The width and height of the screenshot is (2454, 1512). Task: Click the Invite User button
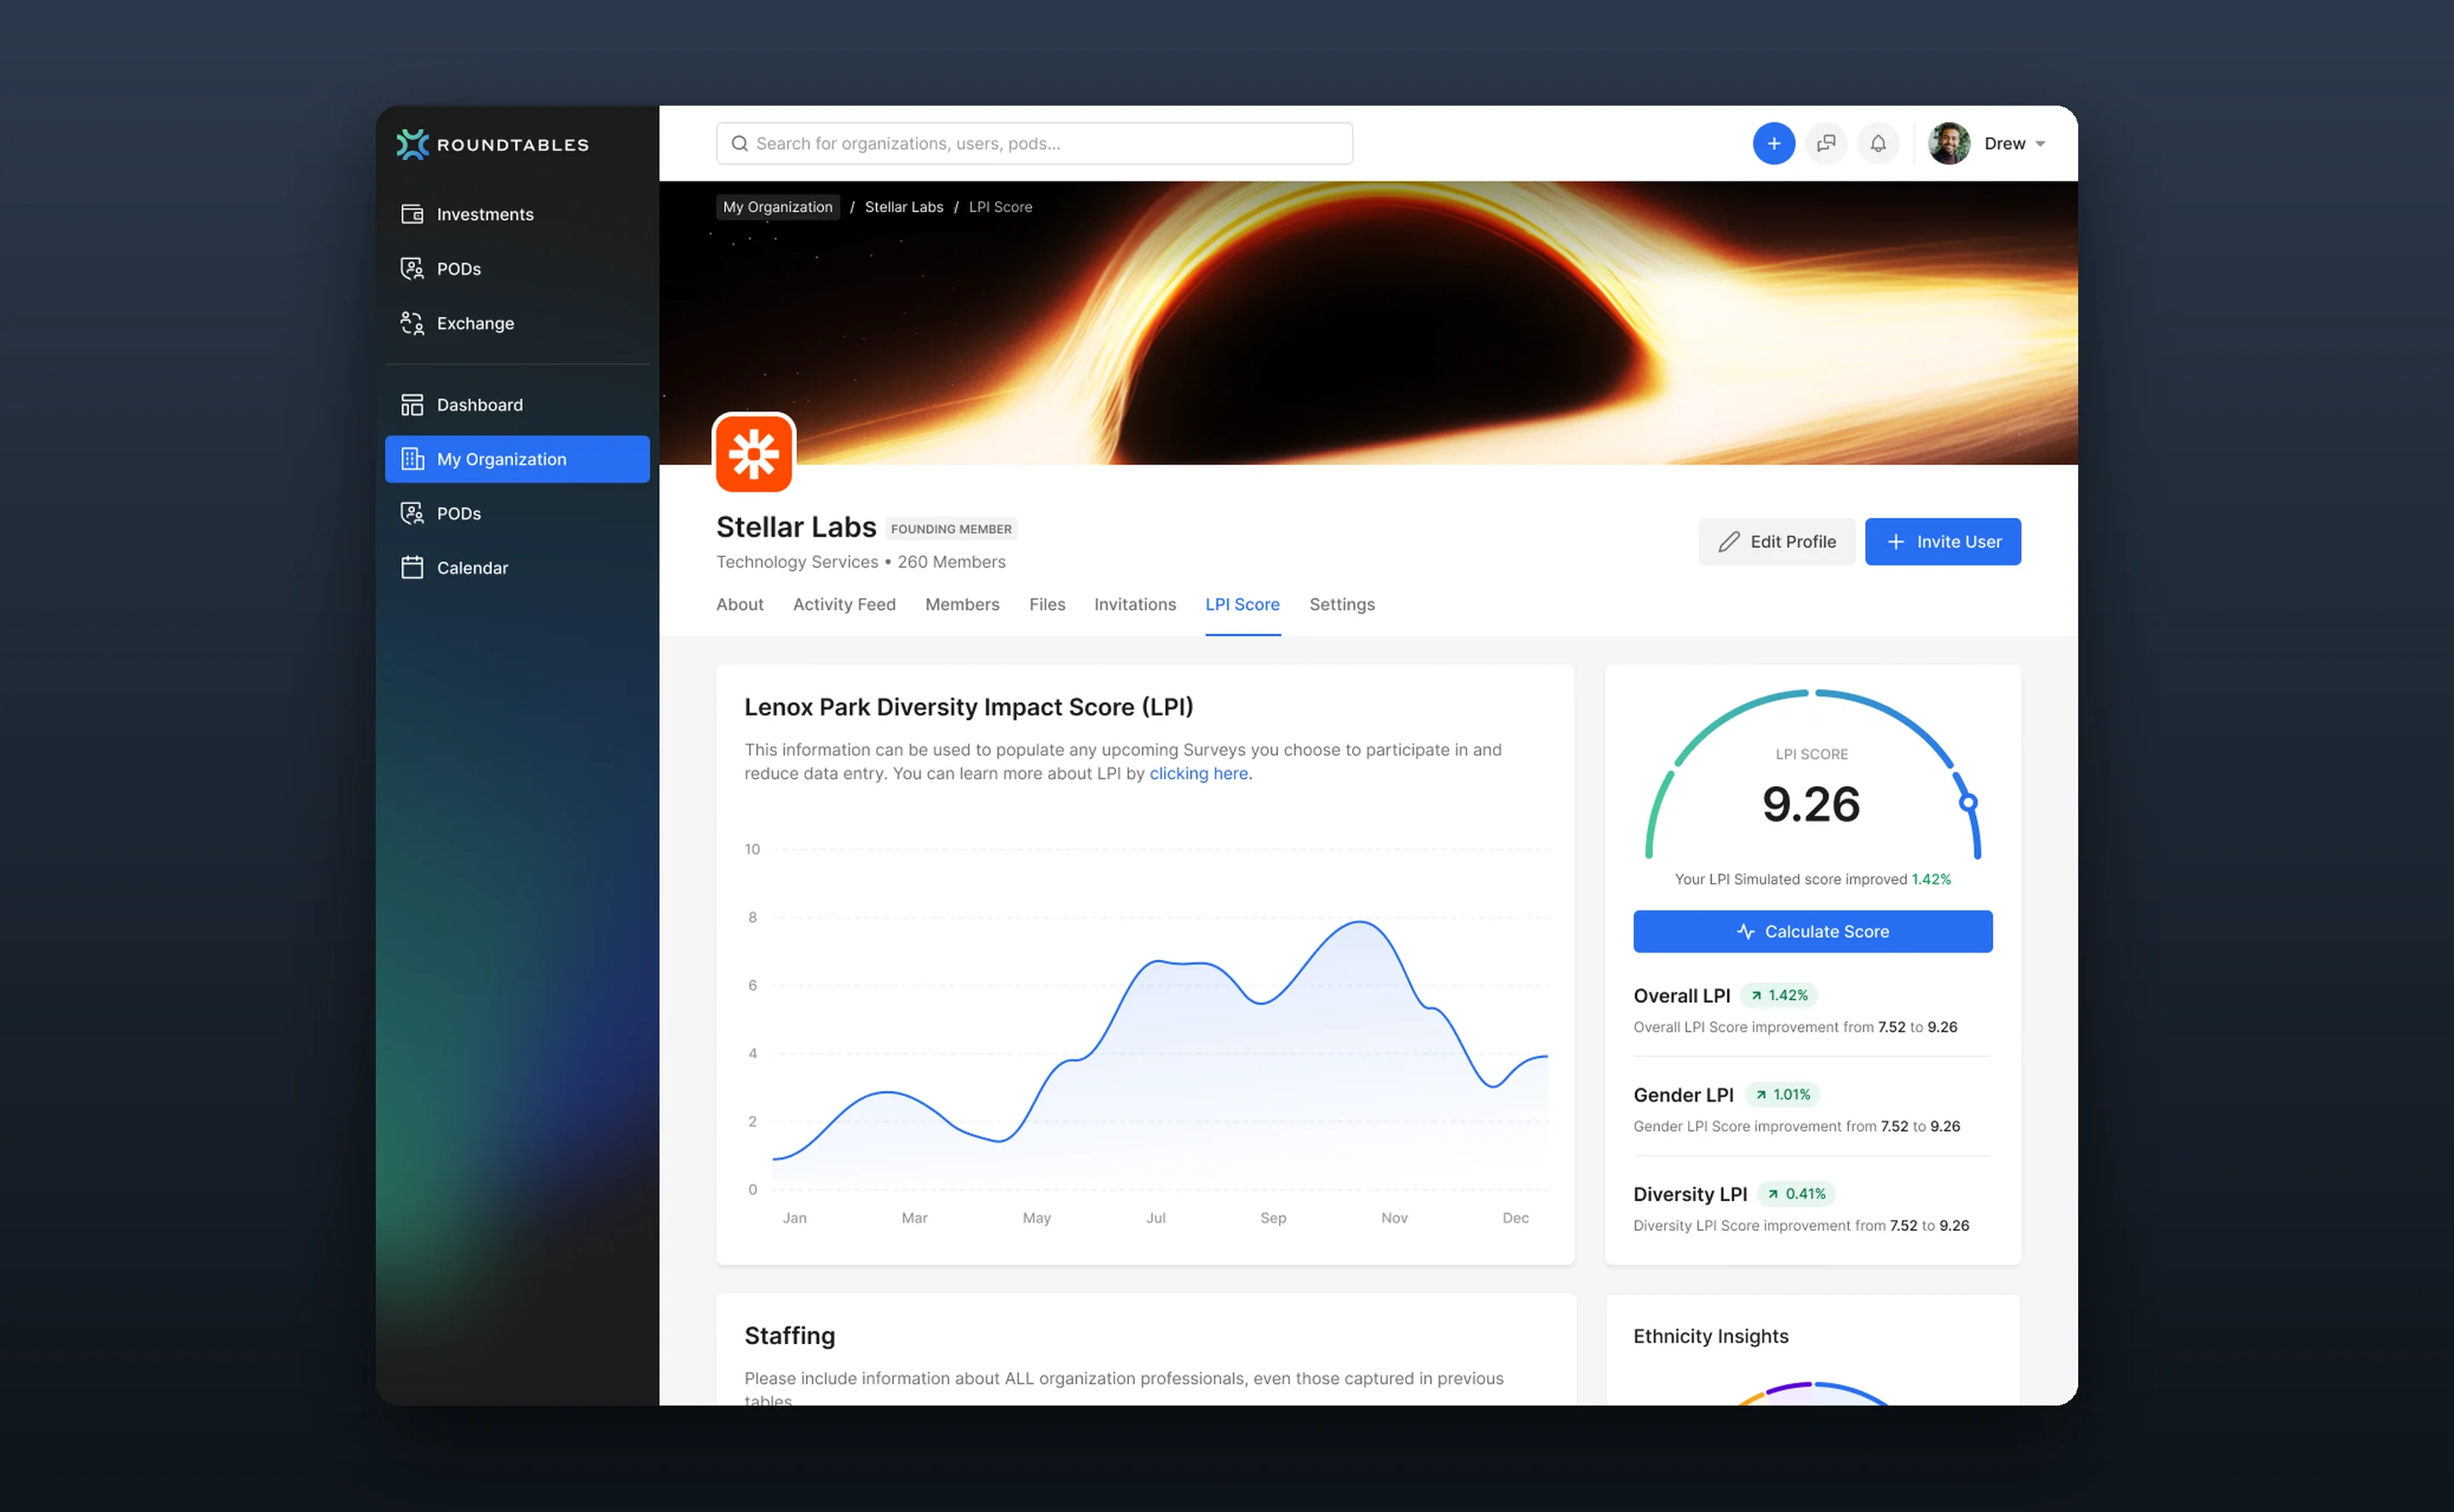click(1943, 542)
